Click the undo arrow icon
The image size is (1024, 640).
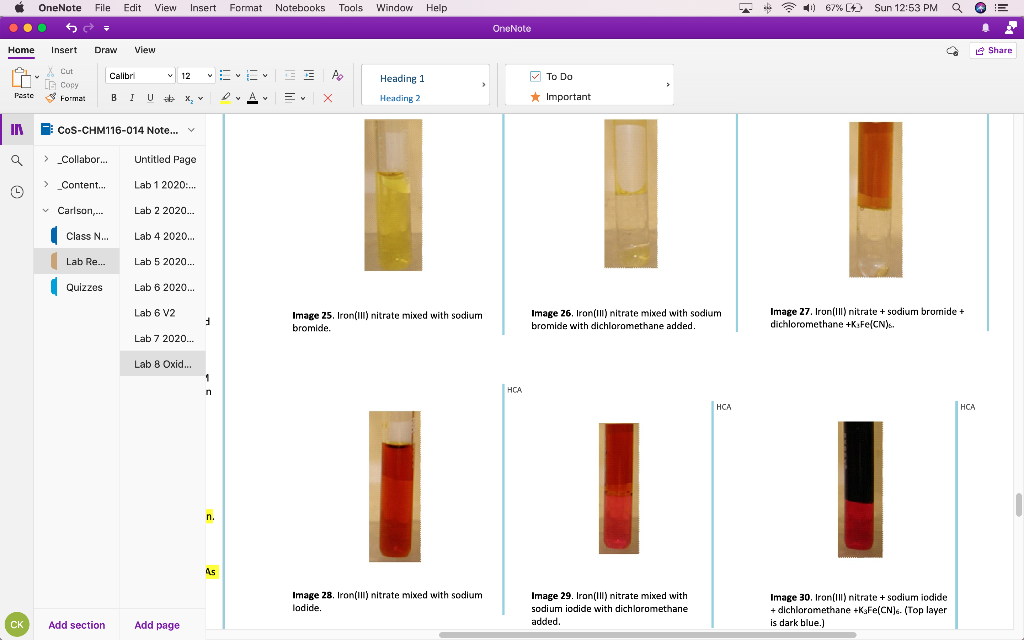tap(71, 27)
